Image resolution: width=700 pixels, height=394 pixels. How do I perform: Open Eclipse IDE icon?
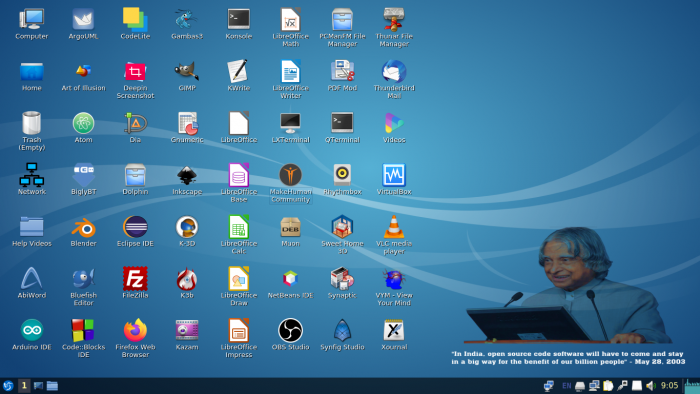click(135, 227)
